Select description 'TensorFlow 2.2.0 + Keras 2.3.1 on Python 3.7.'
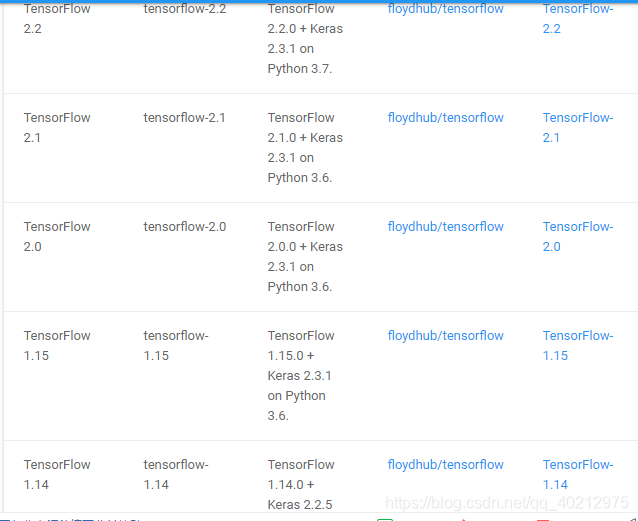Viewport: 638px width, 521px height. [x=305, y=39]
